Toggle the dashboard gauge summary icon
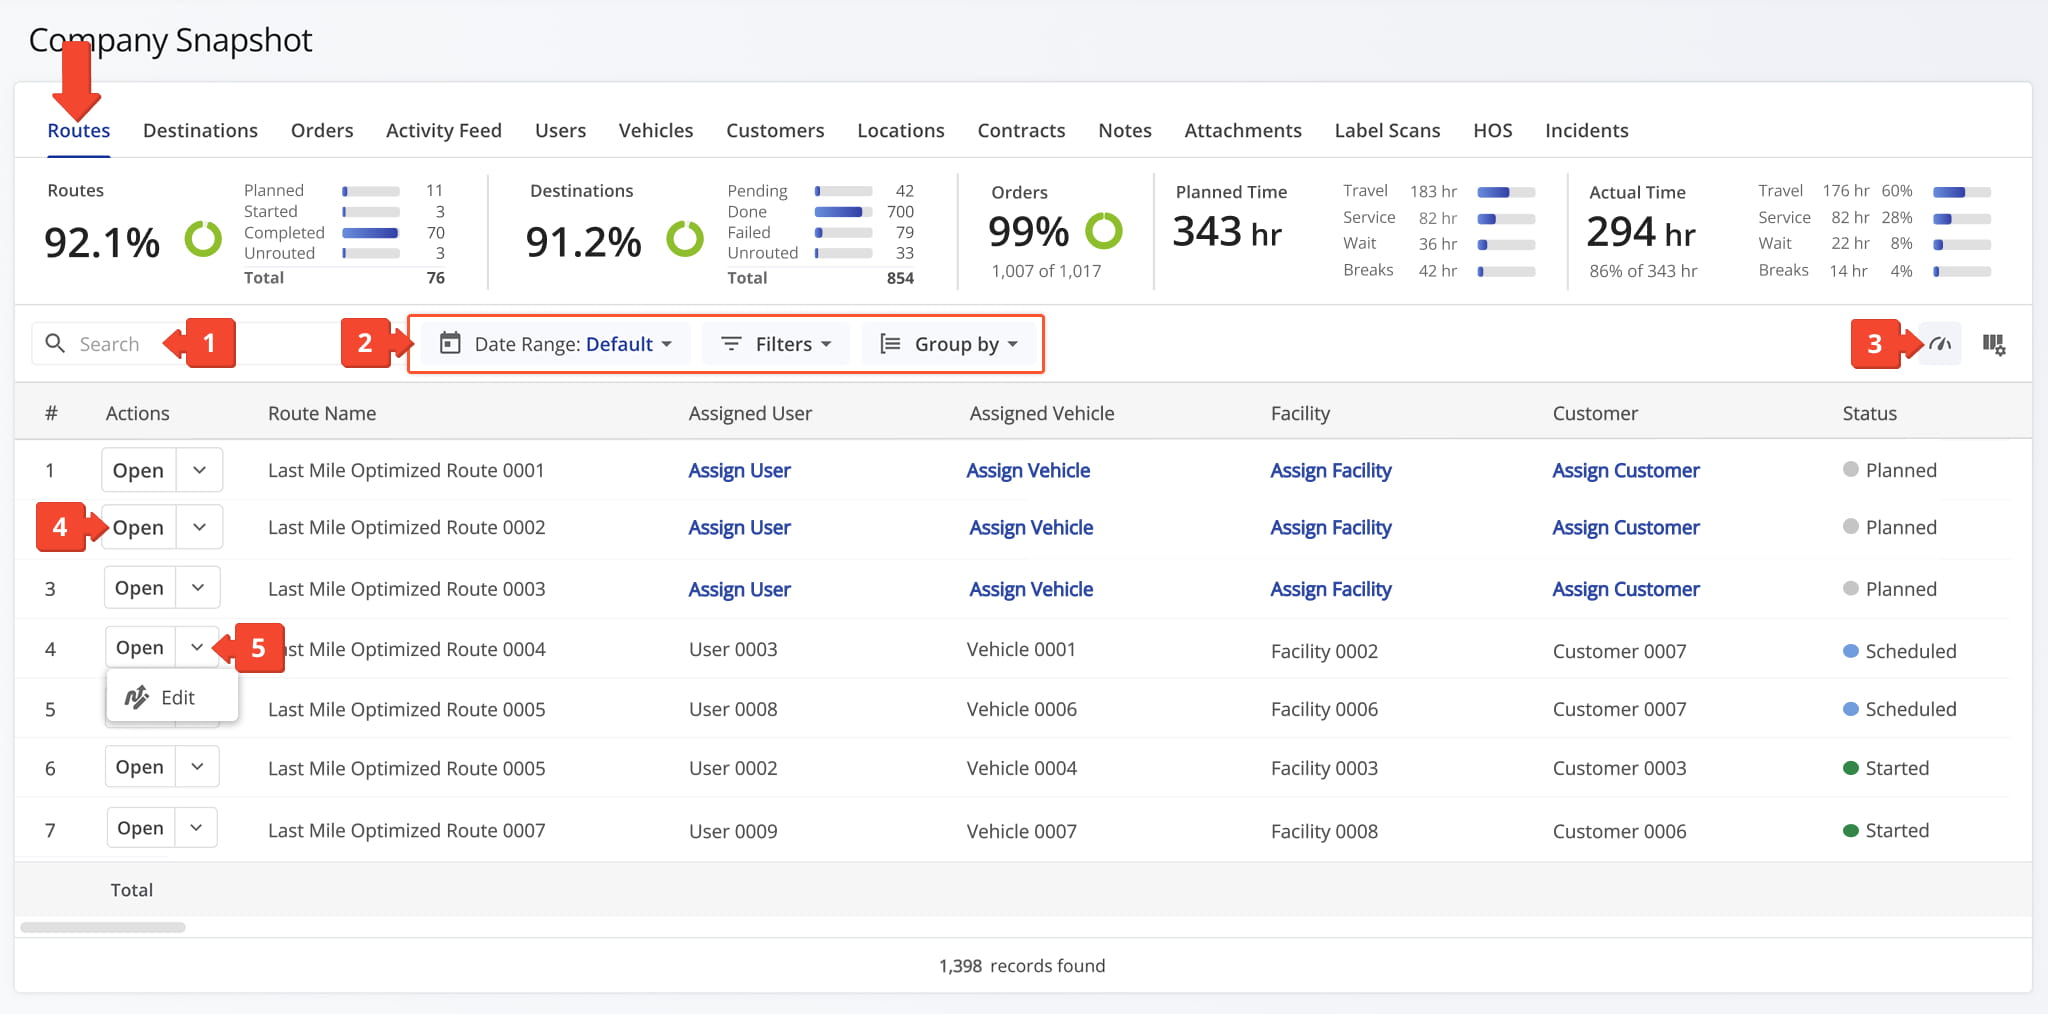Screen dimensions: 2048x1014 [x=1940, y=344]
